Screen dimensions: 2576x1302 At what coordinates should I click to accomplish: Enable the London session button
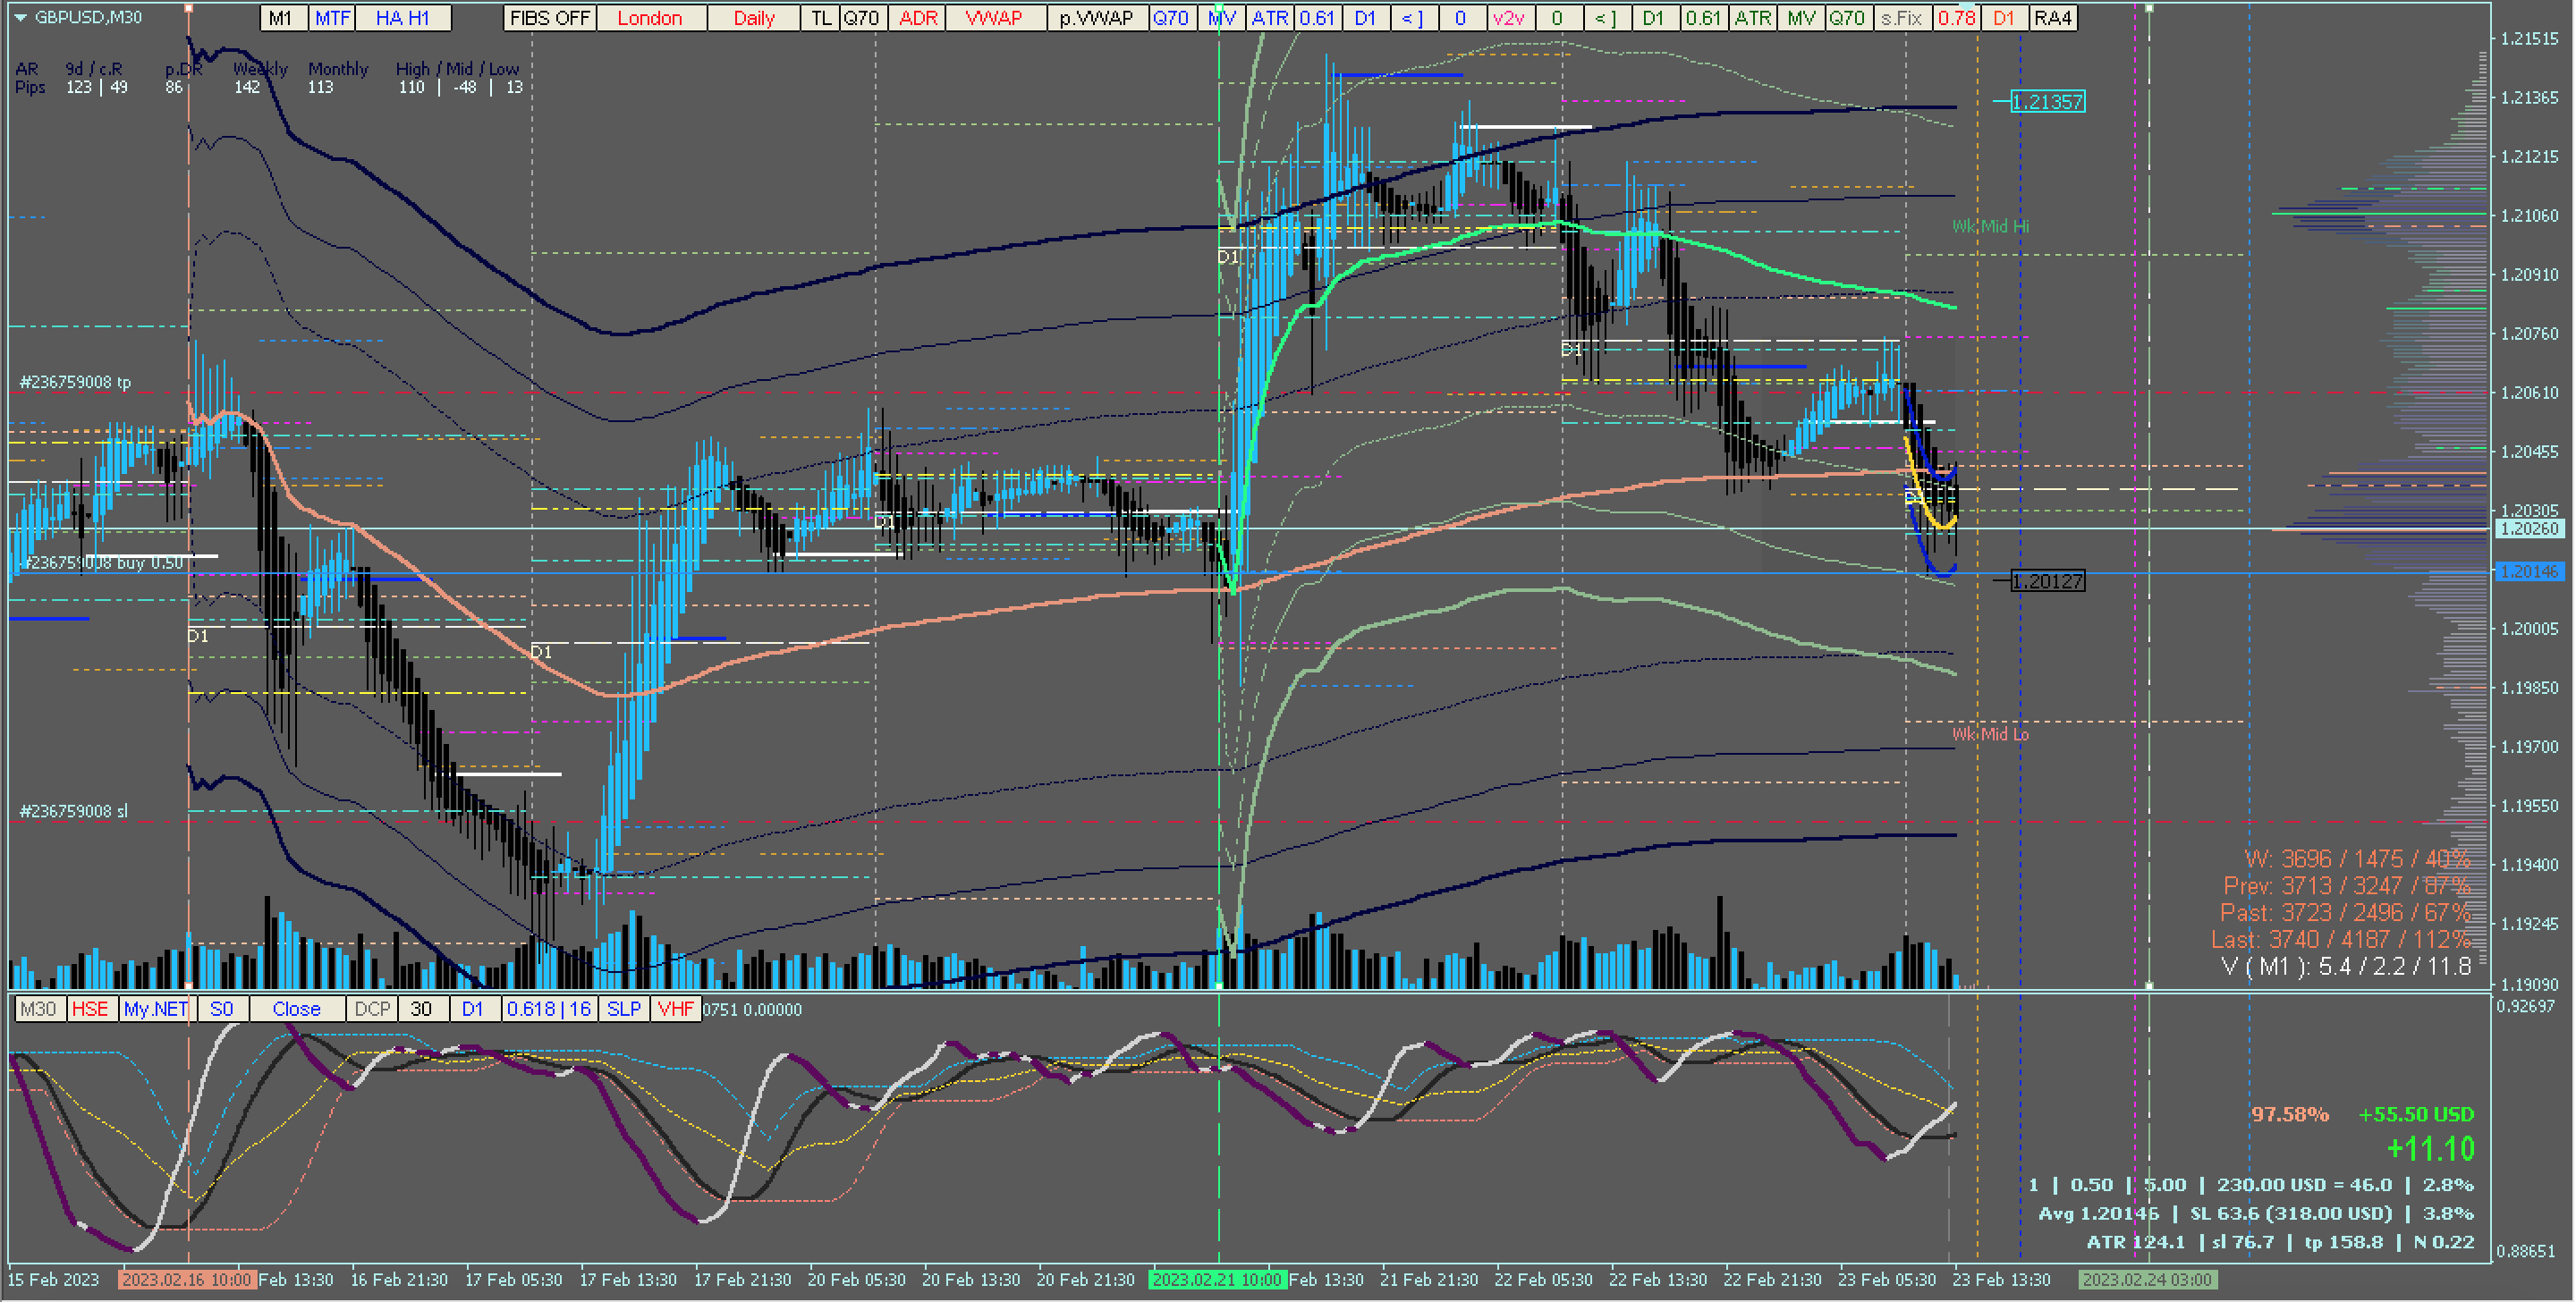(x=649, y=18)
